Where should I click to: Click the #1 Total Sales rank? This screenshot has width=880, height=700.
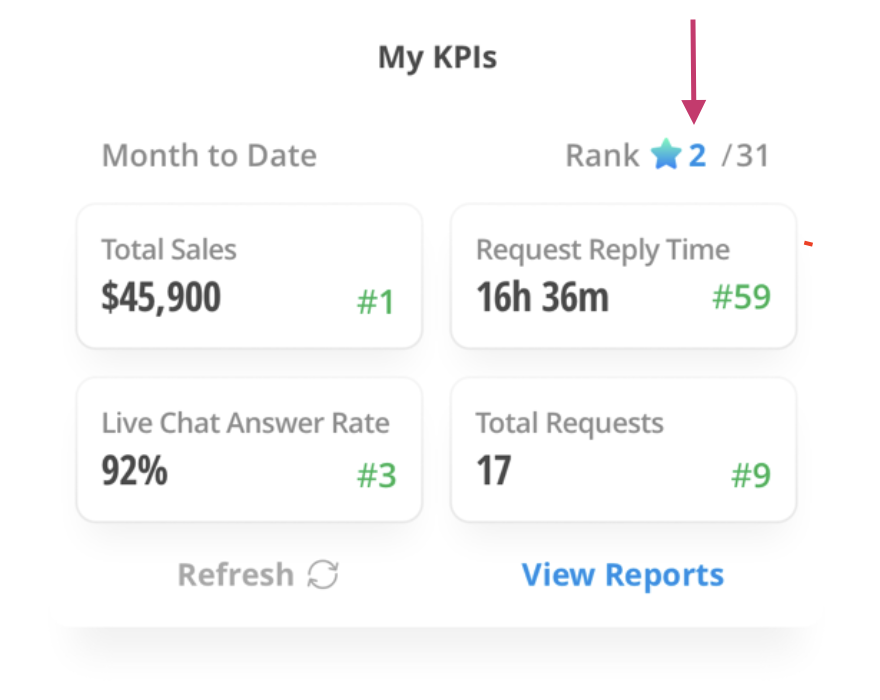click(x=375, y=302)
